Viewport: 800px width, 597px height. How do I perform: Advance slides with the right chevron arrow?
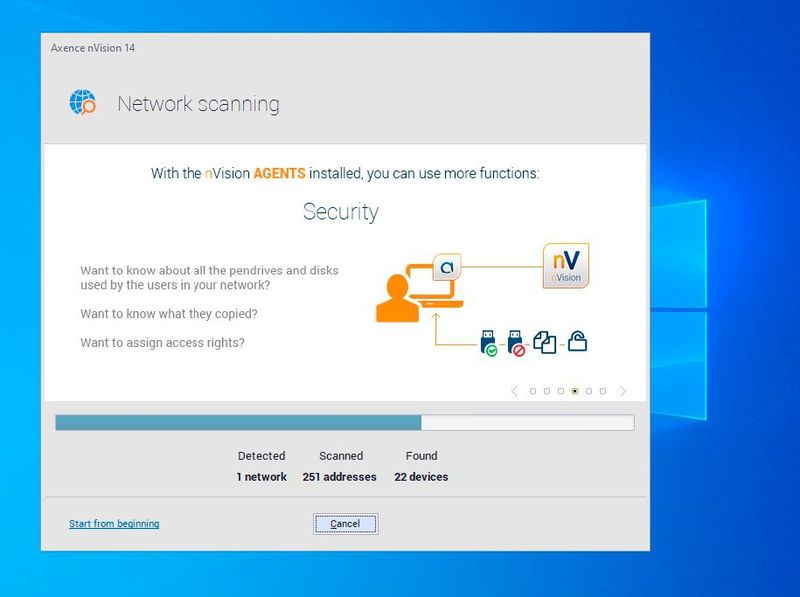coord(623,391)
